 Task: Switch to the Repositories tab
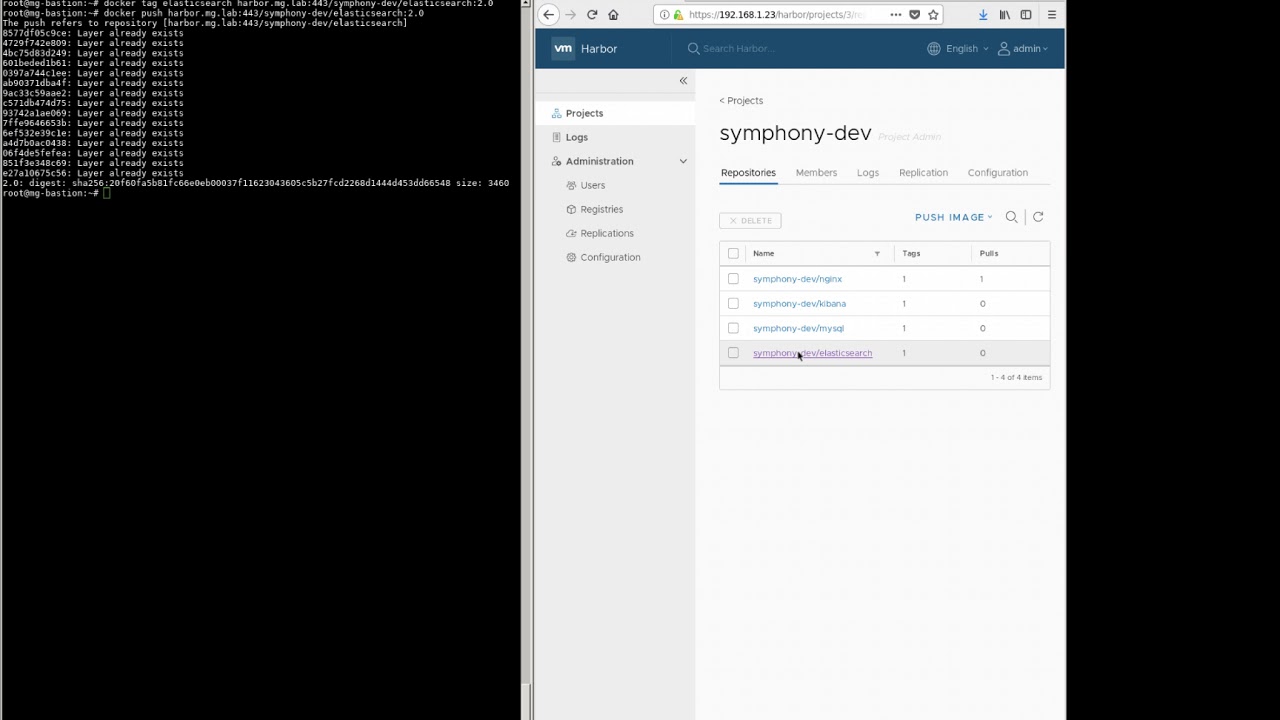tap(748, 173)
